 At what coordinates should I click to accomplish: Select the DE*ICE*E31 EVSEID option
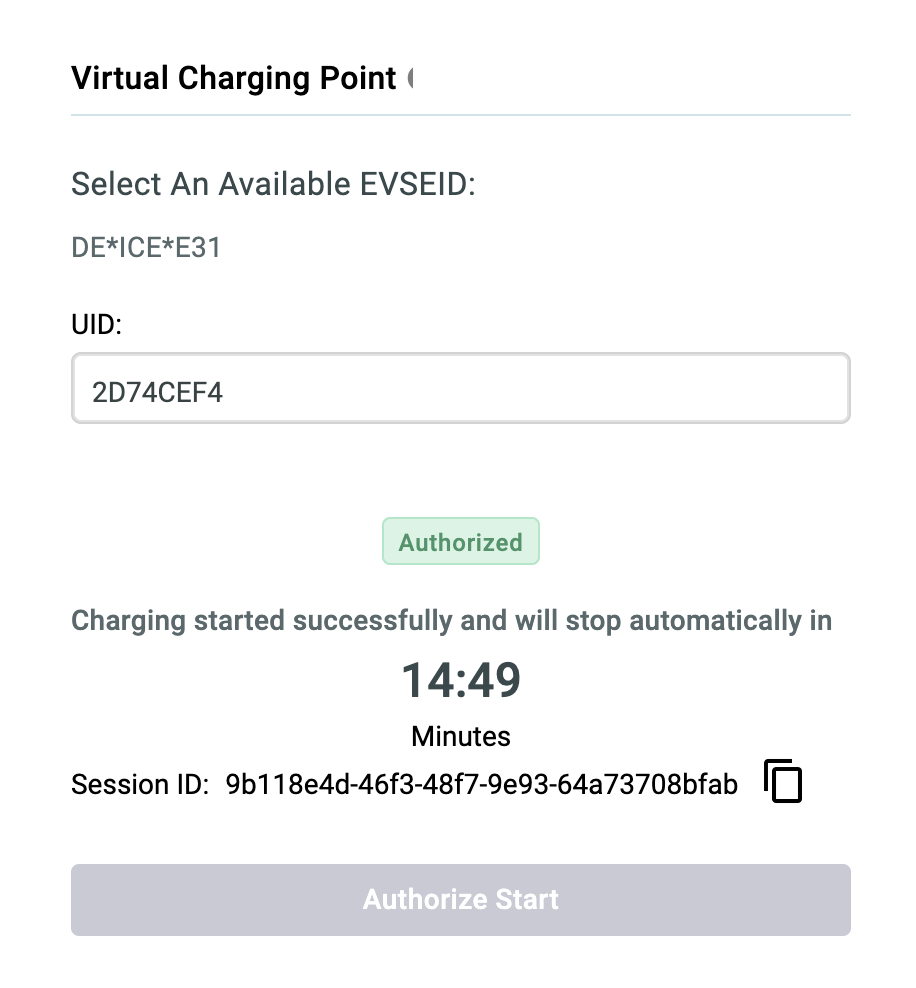tap(146, 248)
